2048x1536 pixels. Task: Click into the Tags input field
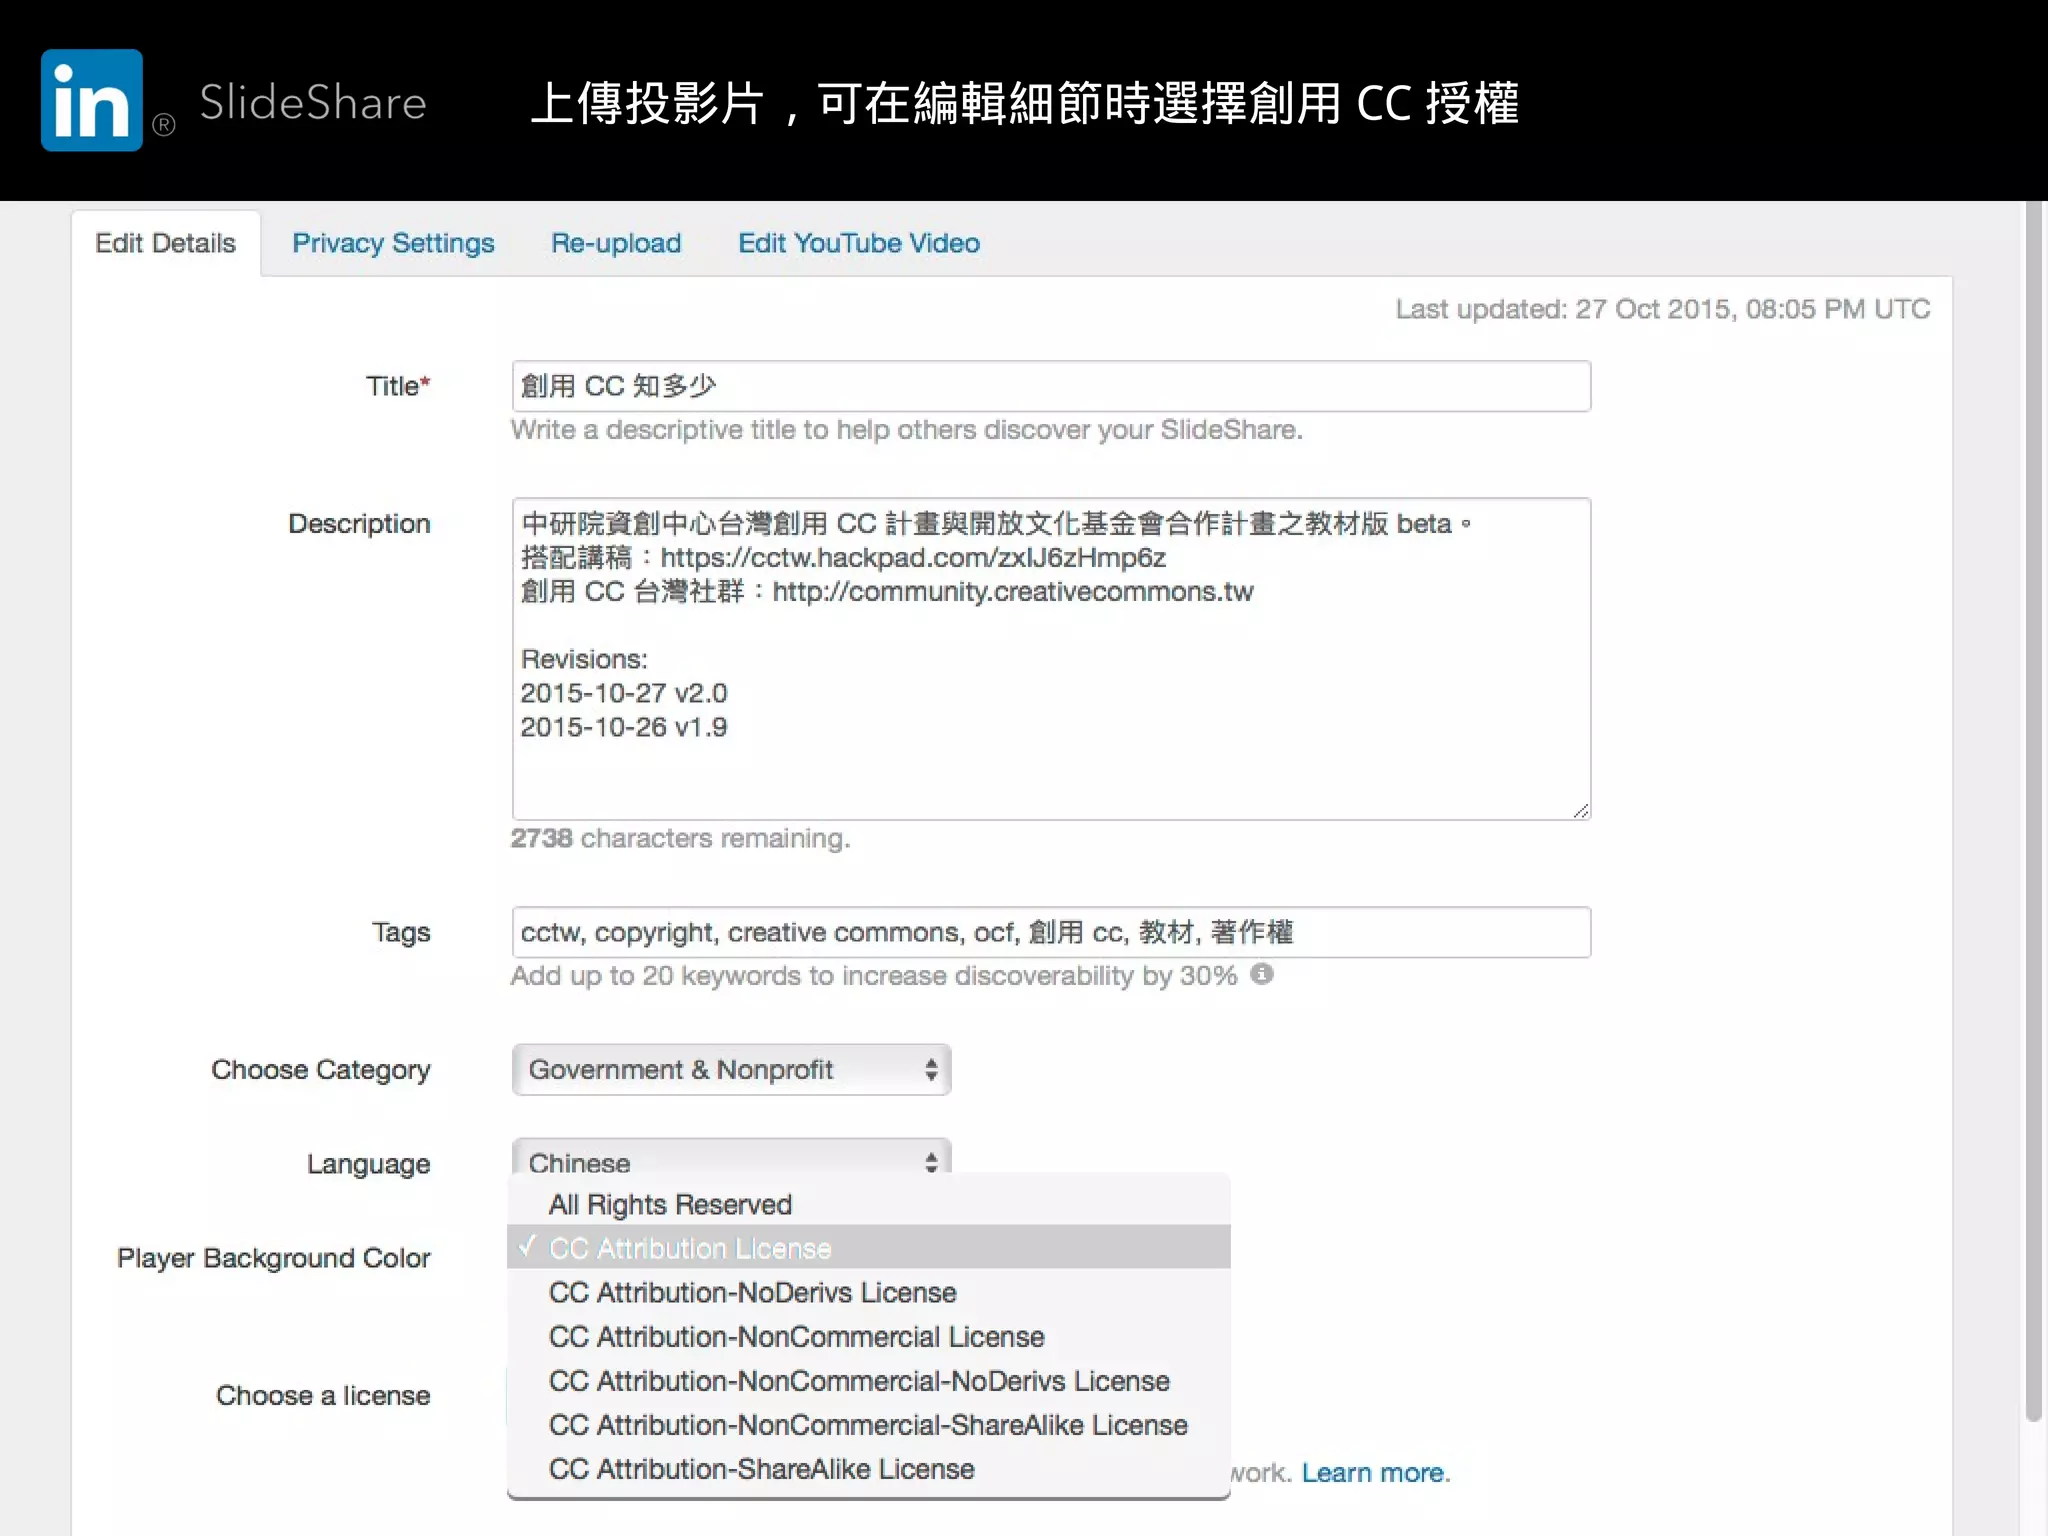[x=1051, y=932]
